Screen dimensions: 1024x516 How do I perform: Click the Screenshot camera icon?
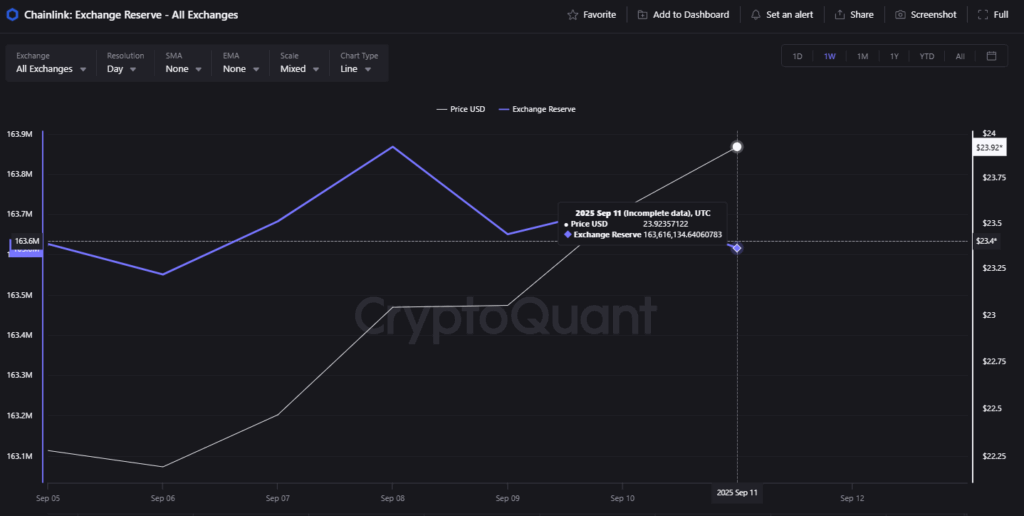click(900, 14)
